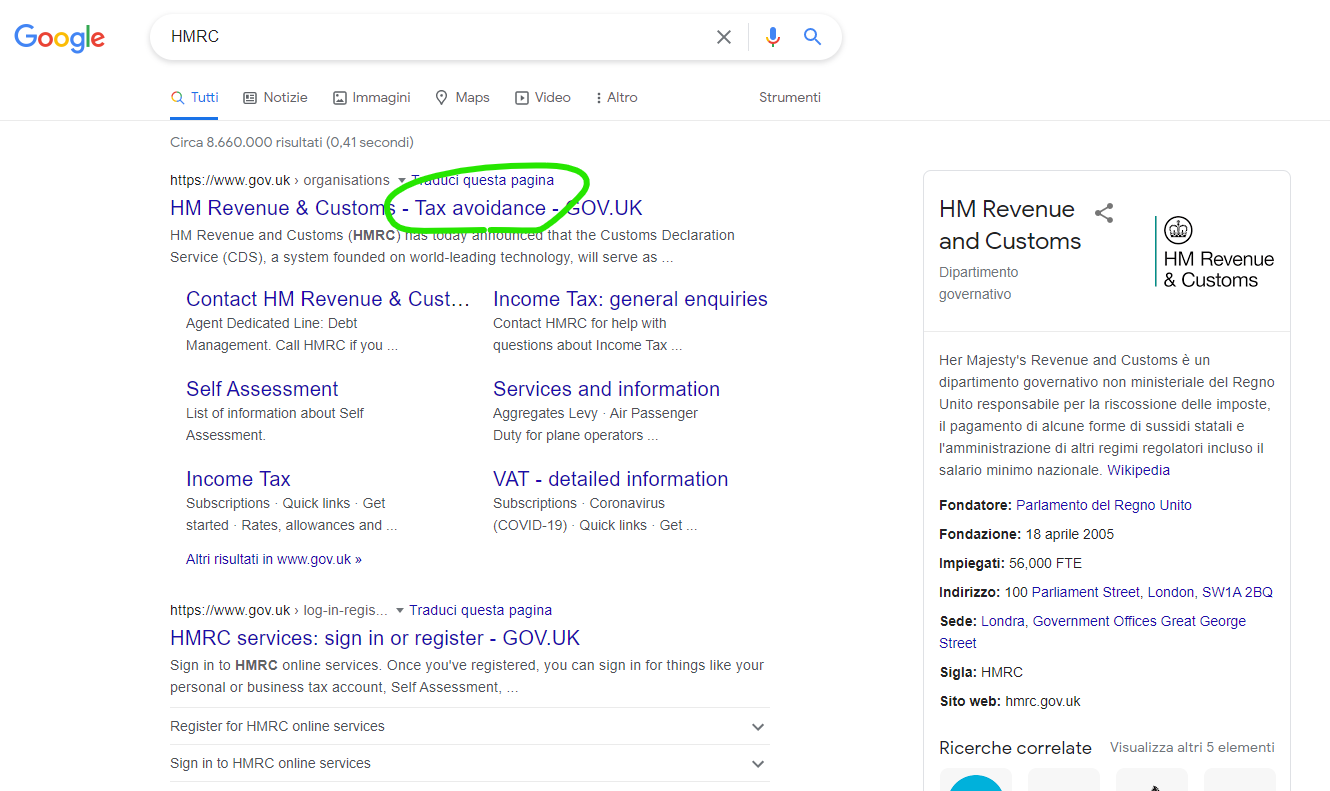Focus the HMRC search input field
This screenshot has height=791, width=1330.
click(435, 37)
